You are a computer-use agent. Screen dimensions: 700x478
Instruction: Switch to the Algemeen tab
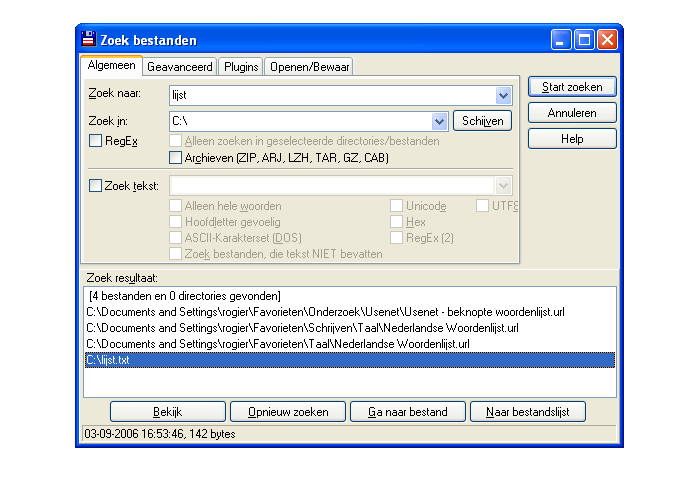click(x=111, y=66)
